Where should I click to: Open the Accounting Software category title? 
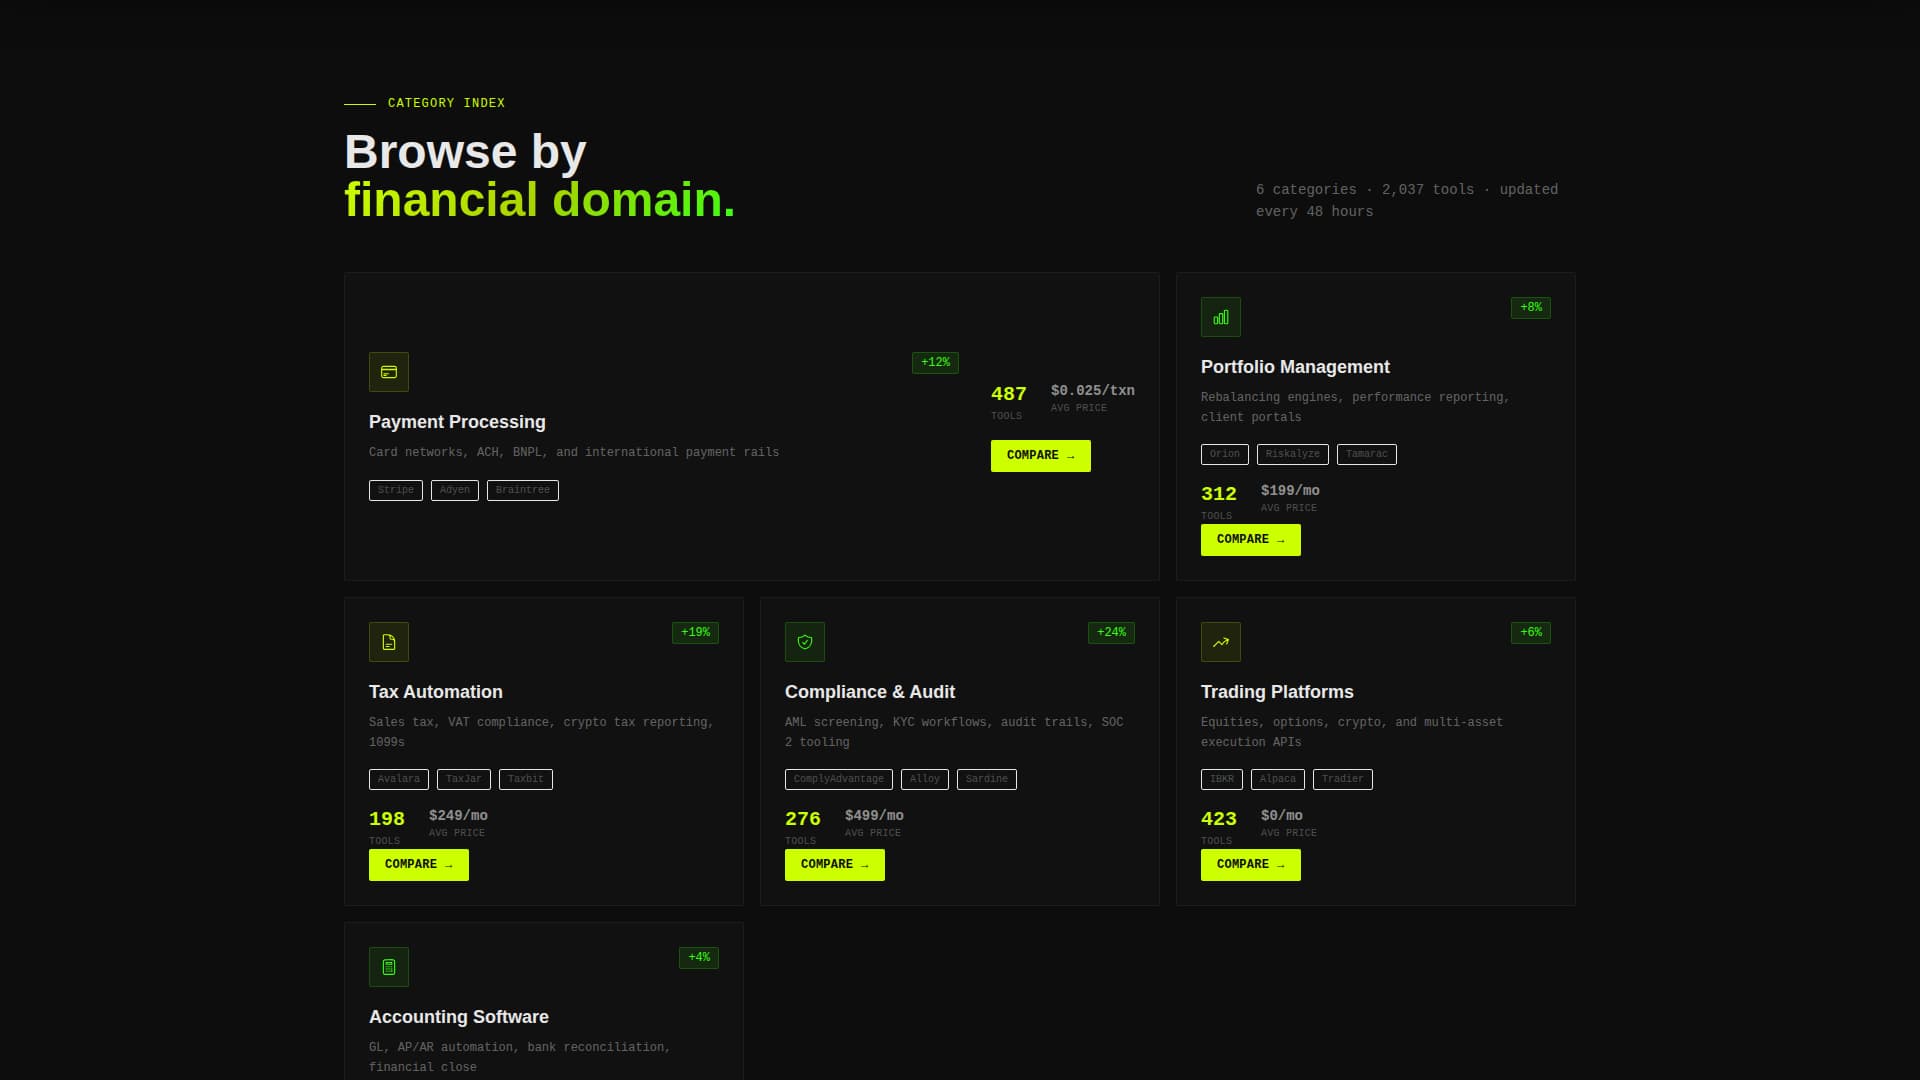click(459, 1017)
